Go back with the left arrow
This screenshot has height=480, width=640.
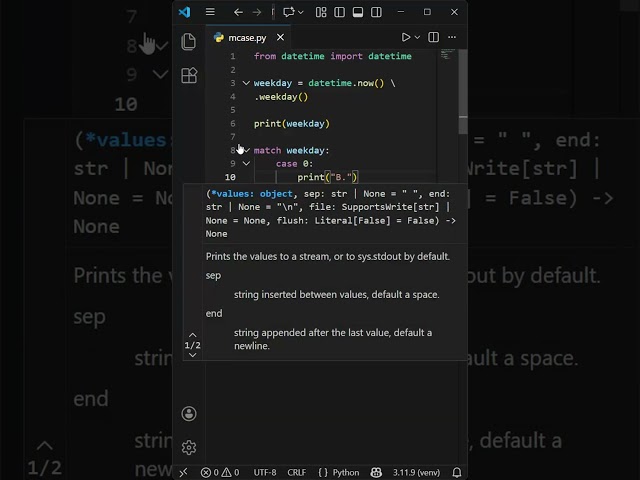pyautogui.click(x=238, y=12)
